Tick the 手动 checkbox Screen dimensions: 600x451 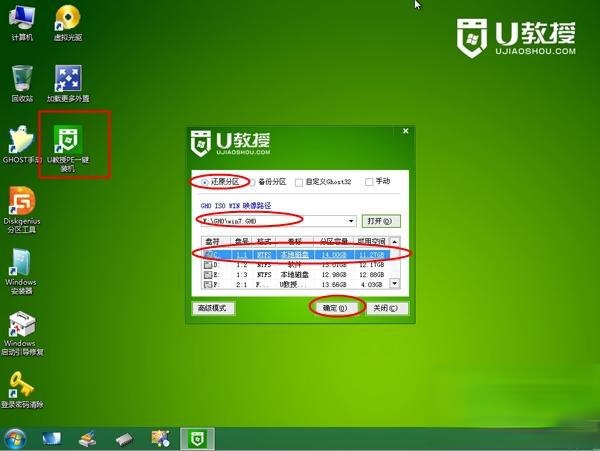[x=369, y=182]
